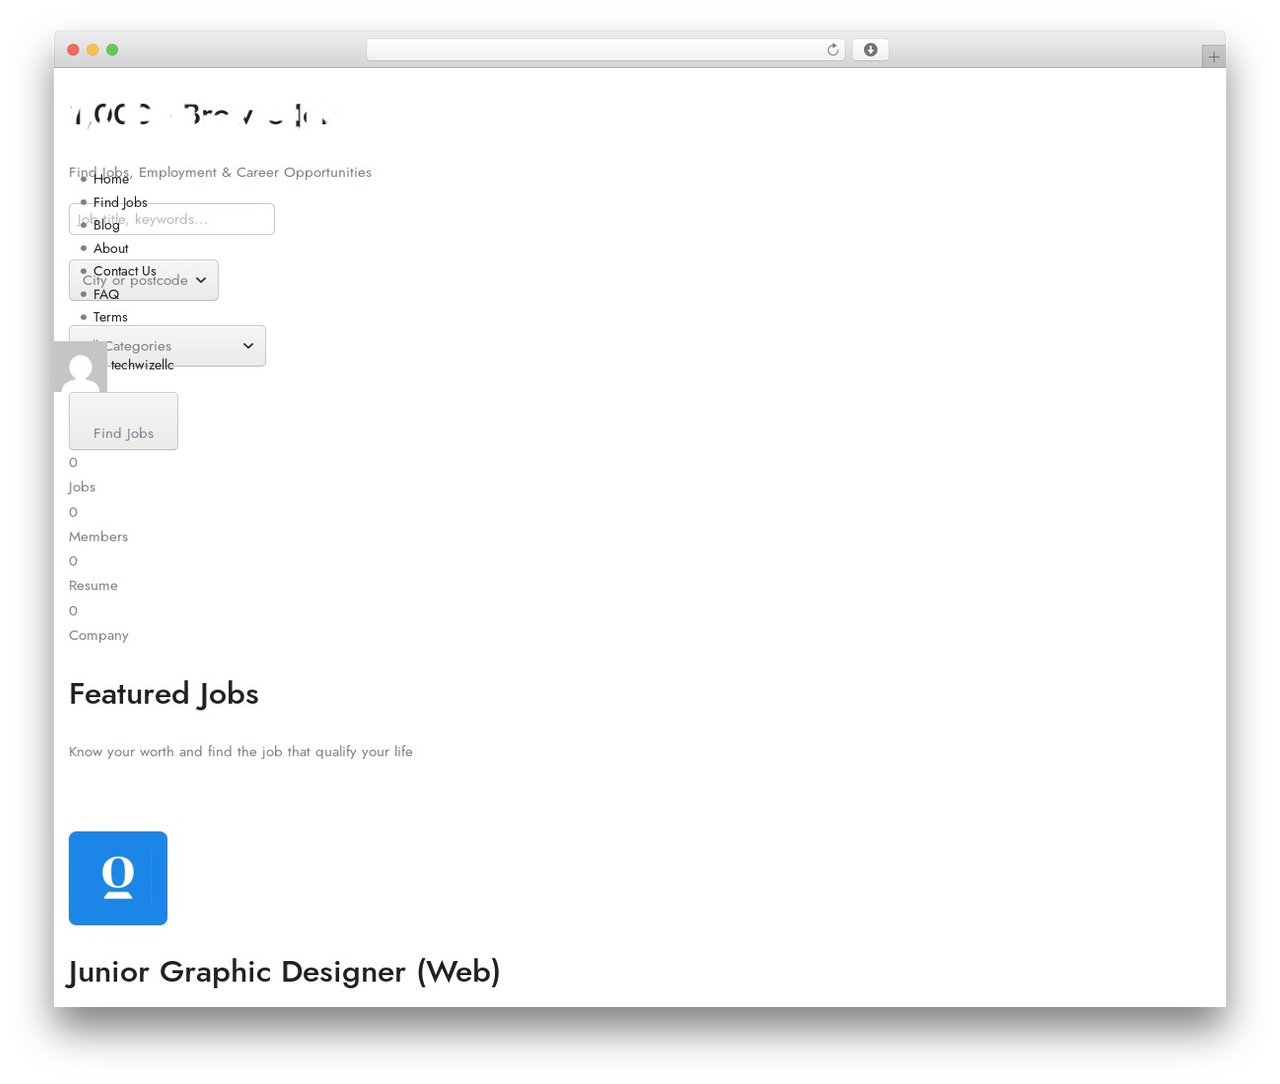This screenshot has height=1084, width=1280.
Task: View the Terms page link
Action: pyautogui.click(x=110, y=317)
